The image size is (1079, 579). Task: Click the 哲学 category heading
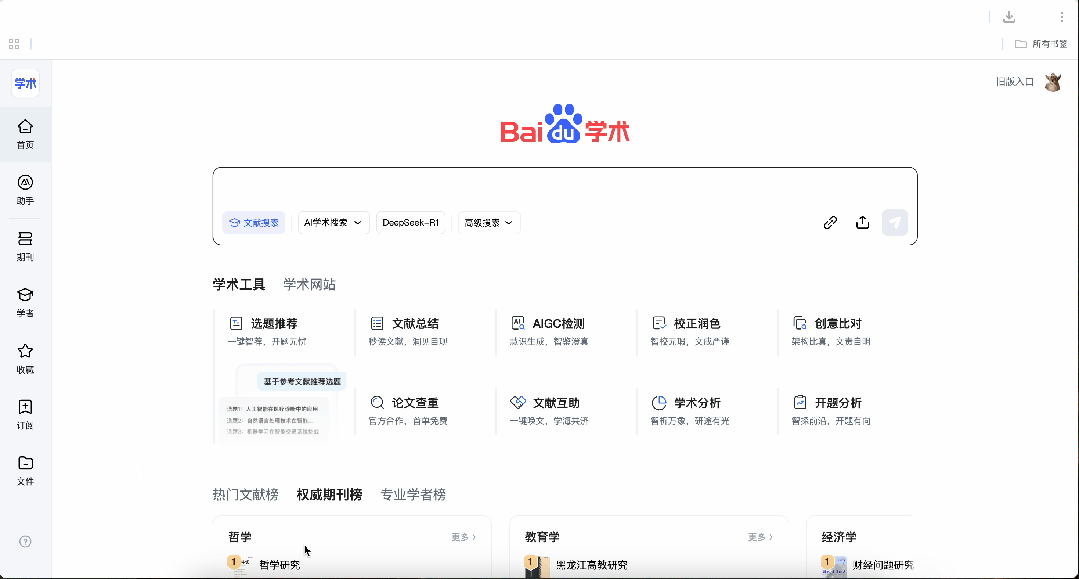(240, 537)
